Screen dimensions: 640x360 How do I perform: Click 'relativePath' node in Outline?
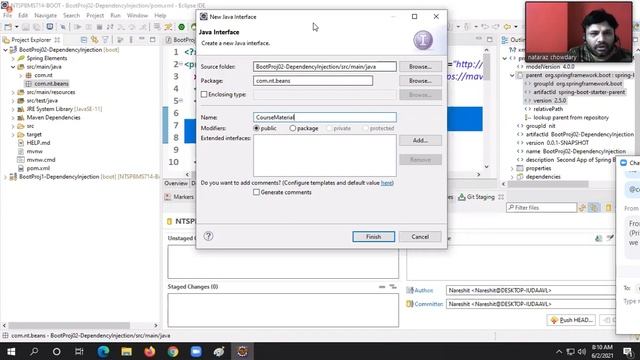pos(548,109)
